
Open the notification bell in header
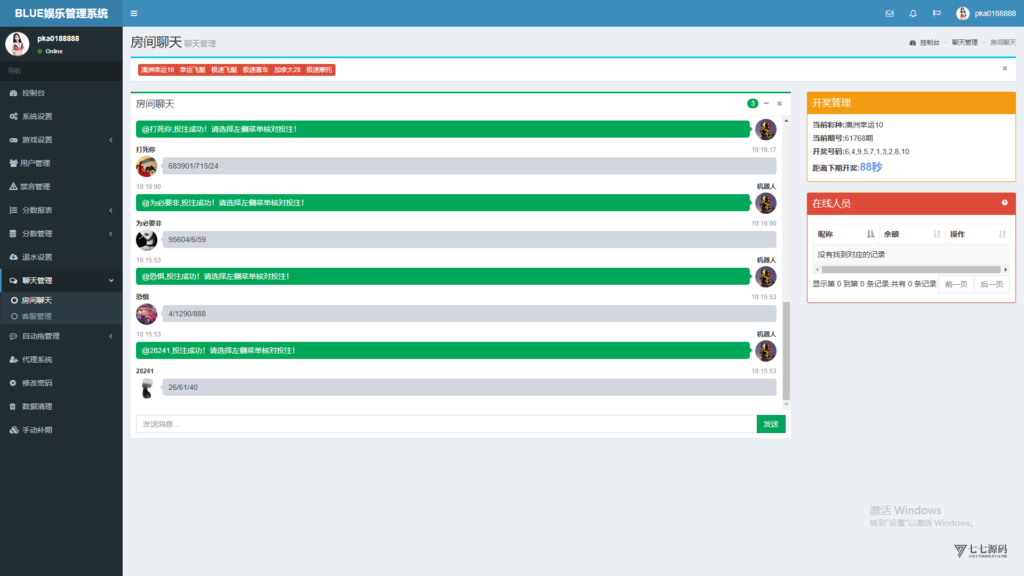[x=913, y=13]
